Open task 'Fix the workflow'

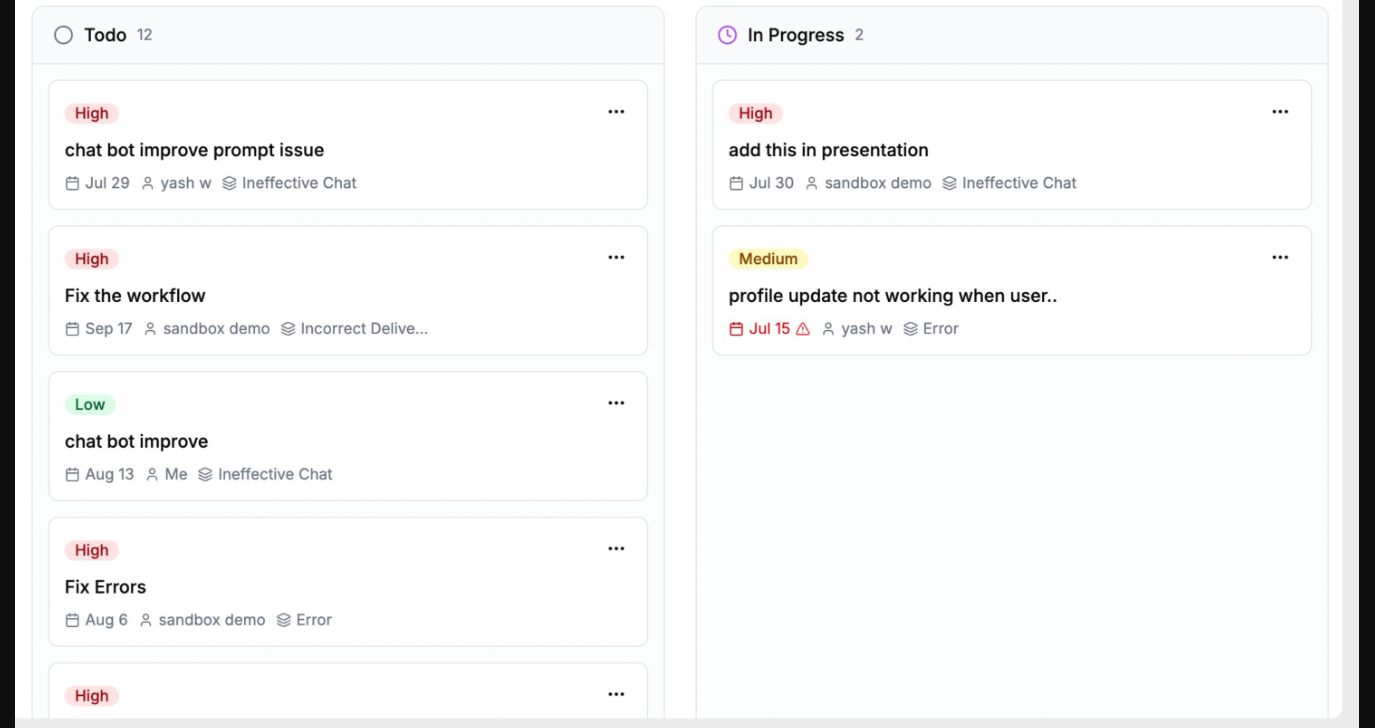pos(135,296)
